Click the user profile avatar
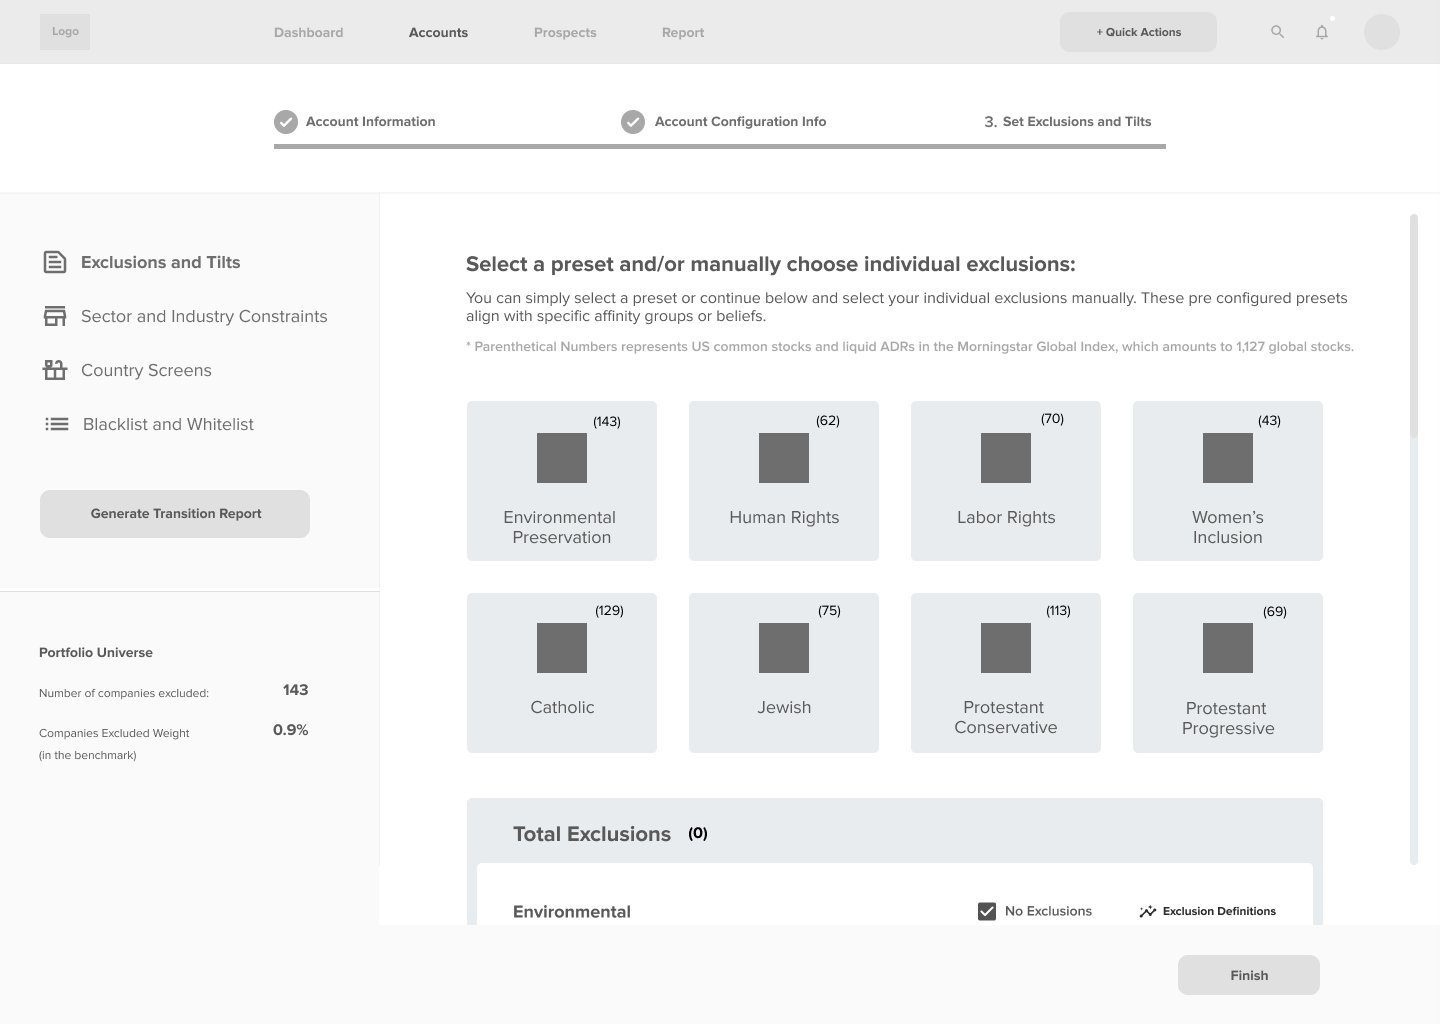This screenshot has width=1440, height=1024. pyautogui.click(x=1381, y=31)
